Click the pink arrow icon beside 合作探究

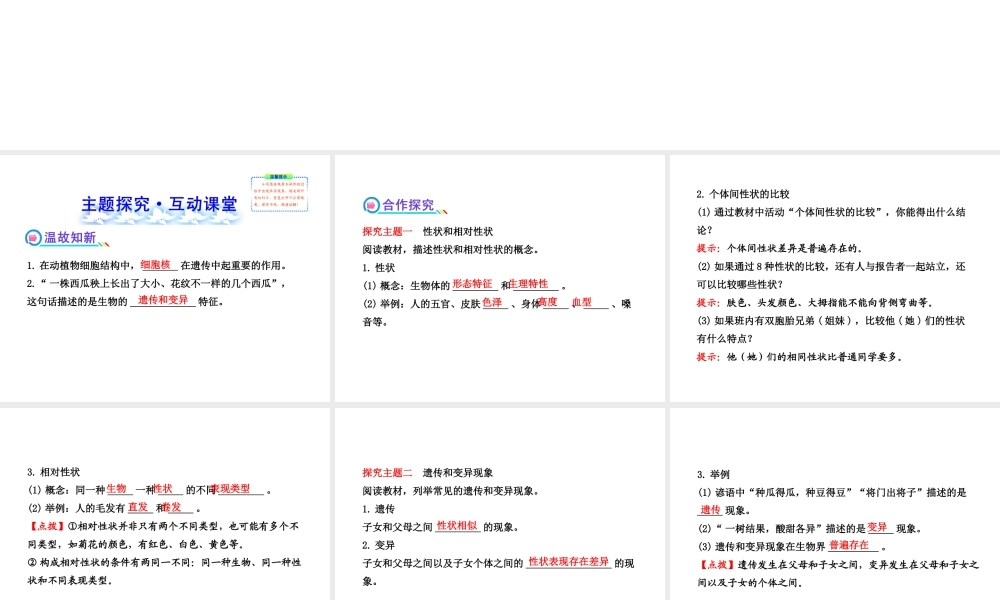[x=371, y=205]
